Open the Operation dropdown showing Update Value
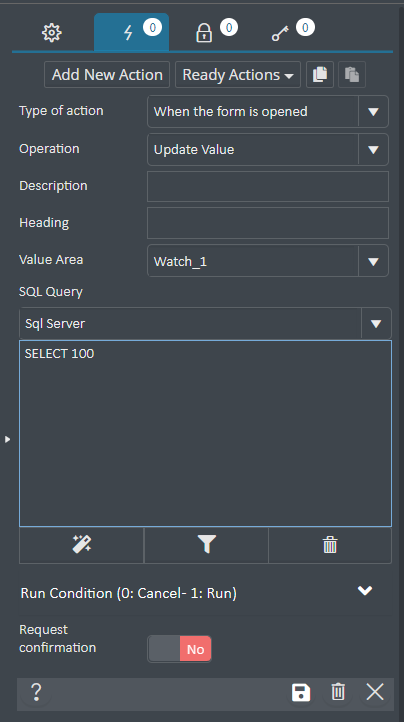 point(268,149)
